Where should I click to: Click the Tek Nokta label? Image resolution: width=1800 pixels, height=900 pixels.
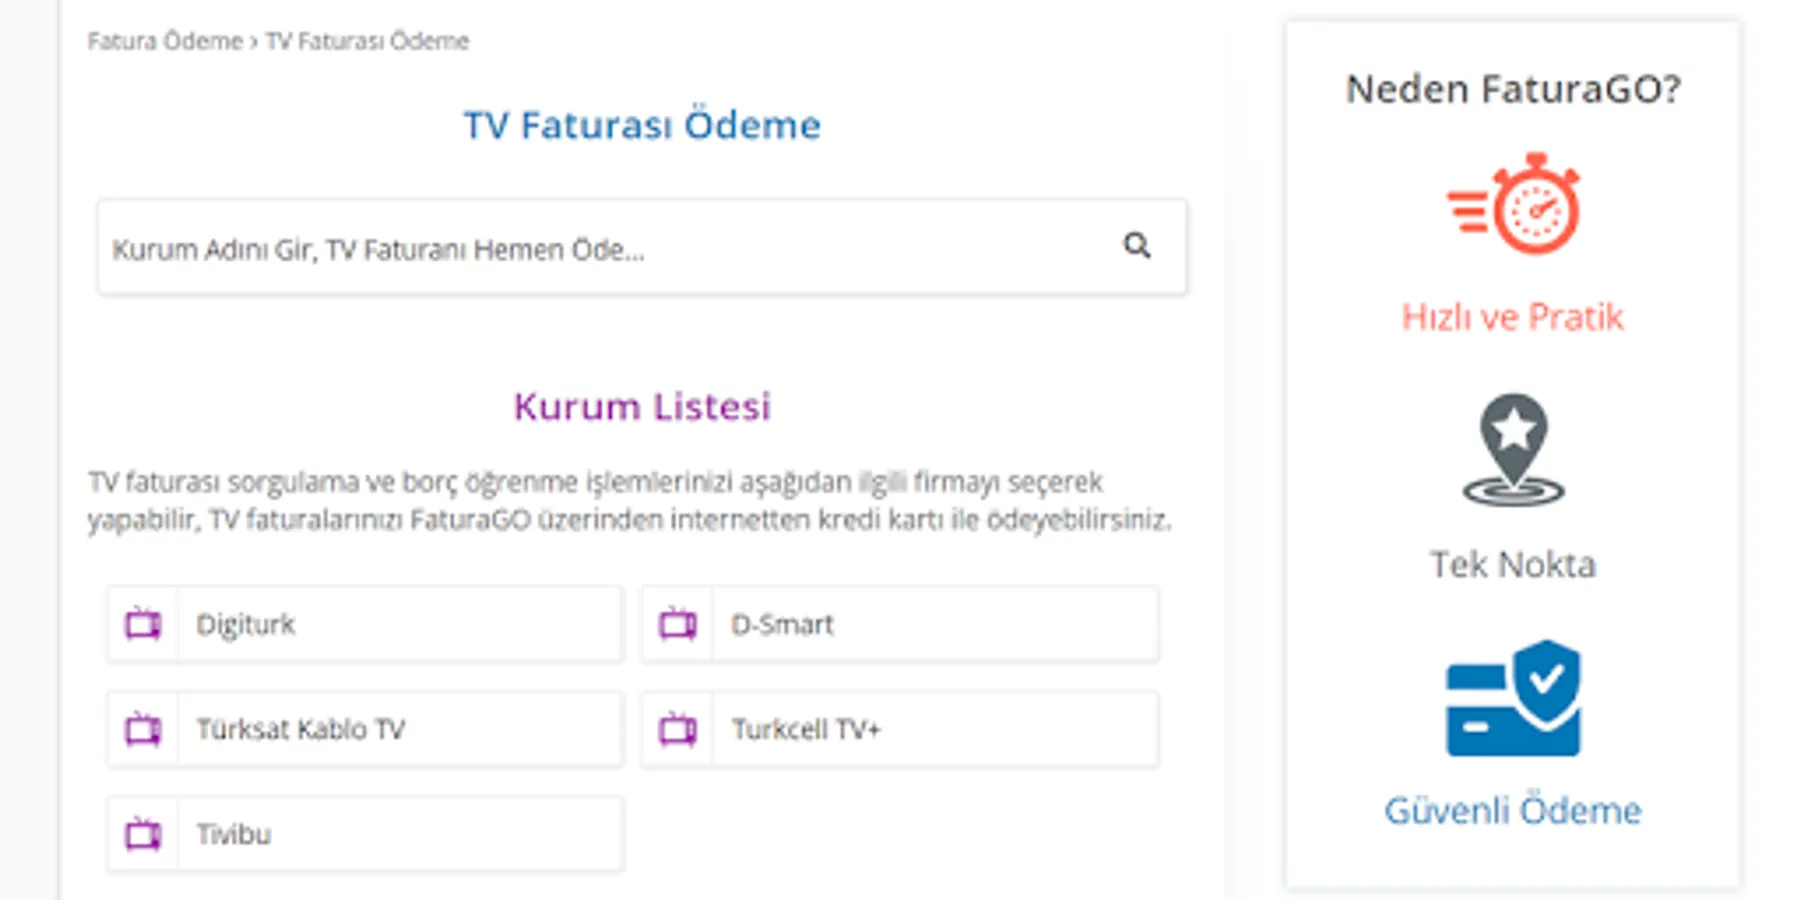pos(1513,564)
